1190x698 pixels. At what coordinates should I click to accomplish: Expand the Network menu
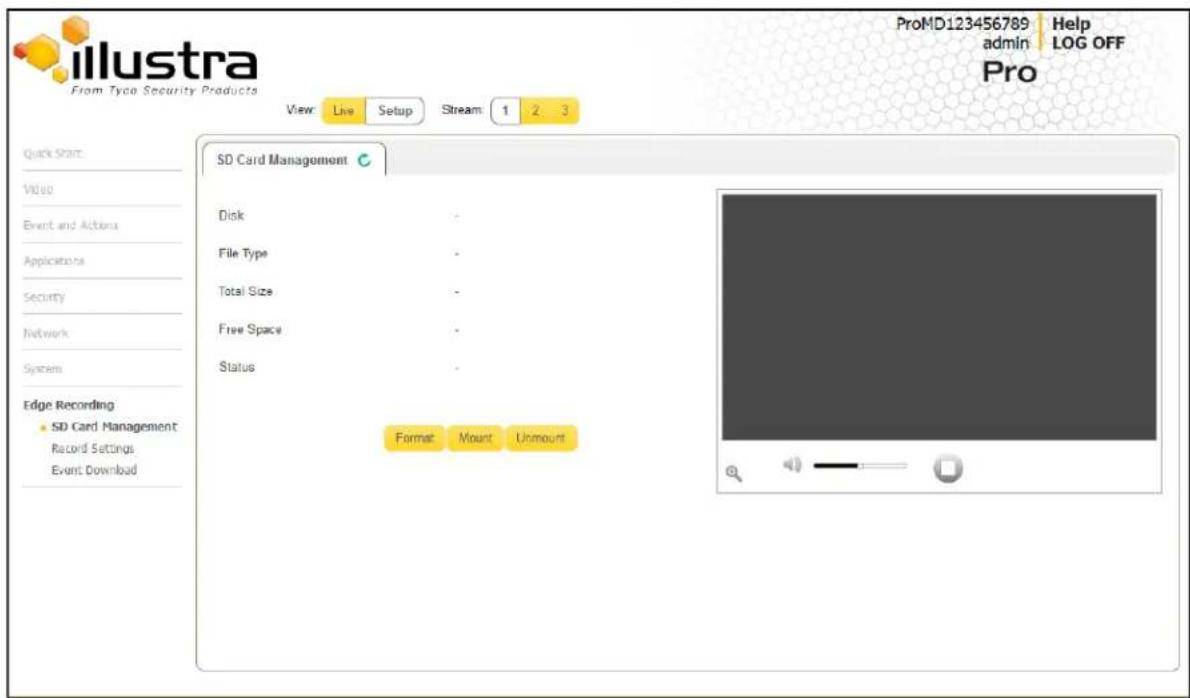point(46,333)
